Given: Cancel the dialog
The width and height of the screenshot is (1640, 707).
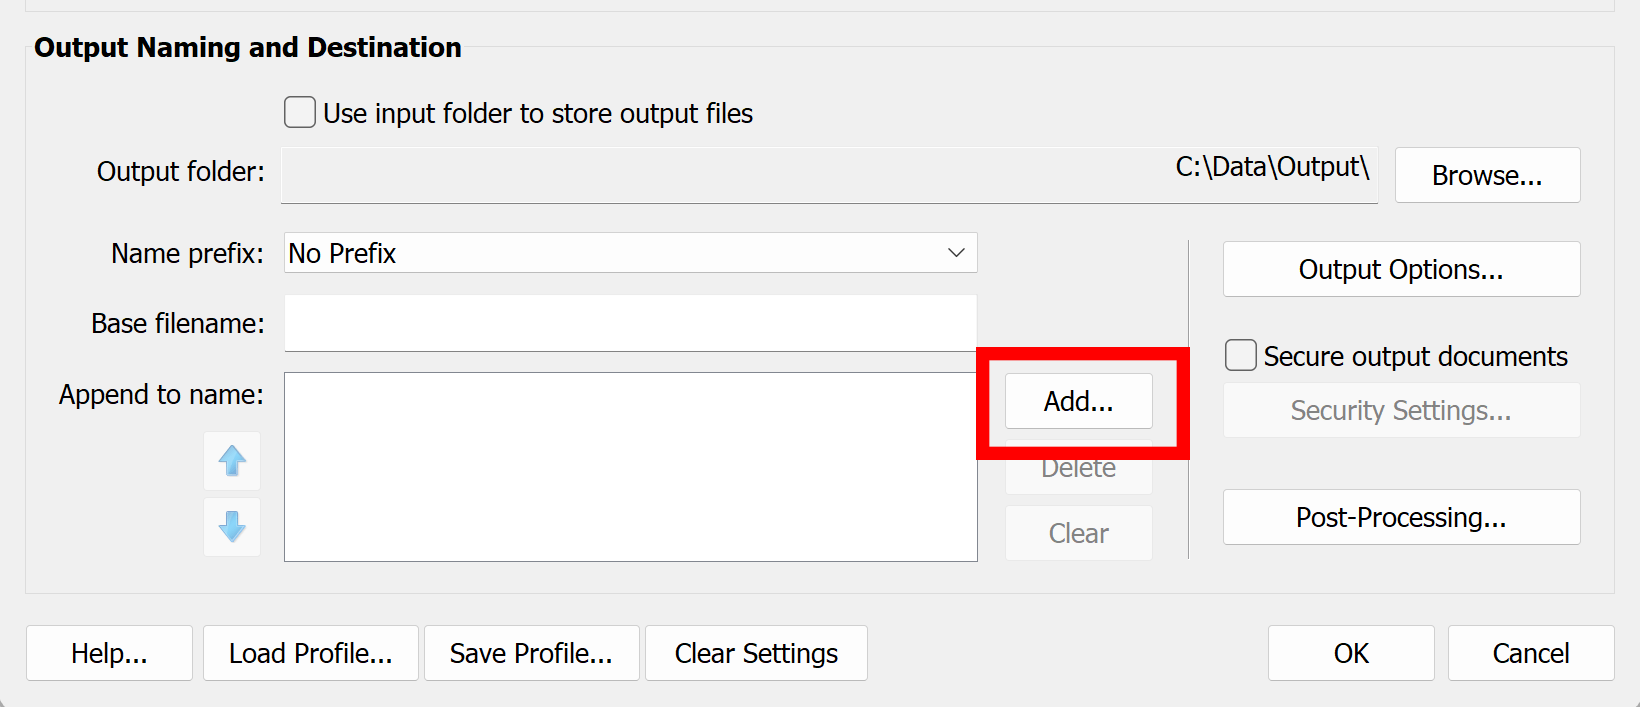Looking at the screenshot, I should coord(1531,653).
